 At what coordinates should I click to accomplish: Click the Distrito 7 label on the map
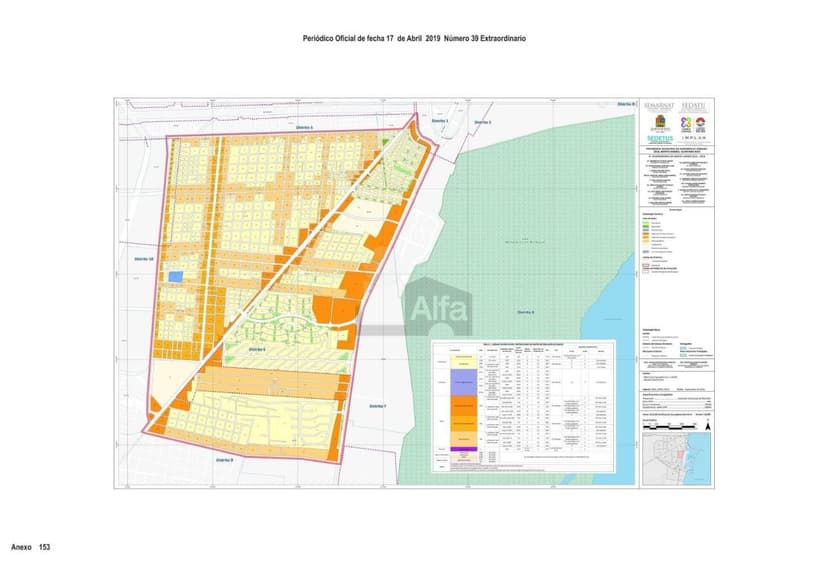point(378,405)
